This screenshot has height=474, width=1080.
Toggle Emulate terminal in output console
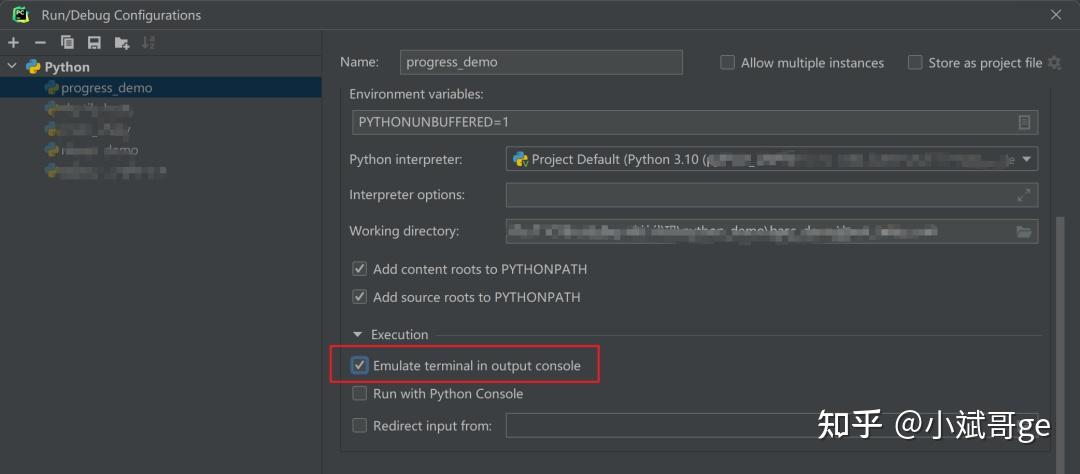tap(360, 365)
